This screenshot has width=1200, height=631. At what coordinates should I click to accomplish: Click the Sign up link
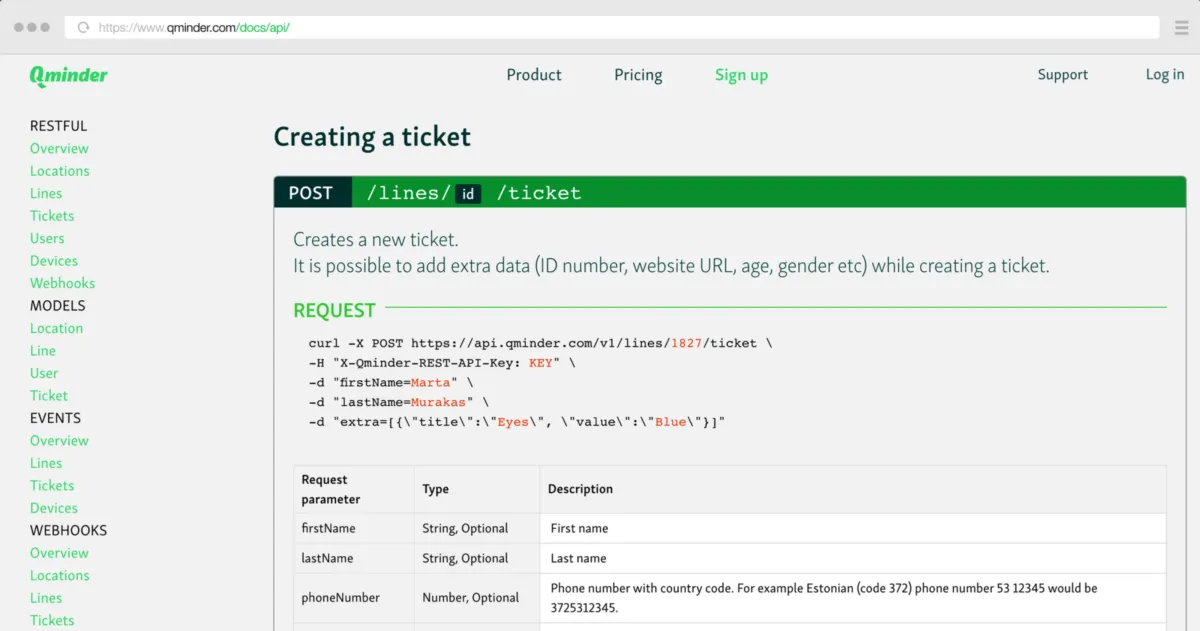pos(741,75)
